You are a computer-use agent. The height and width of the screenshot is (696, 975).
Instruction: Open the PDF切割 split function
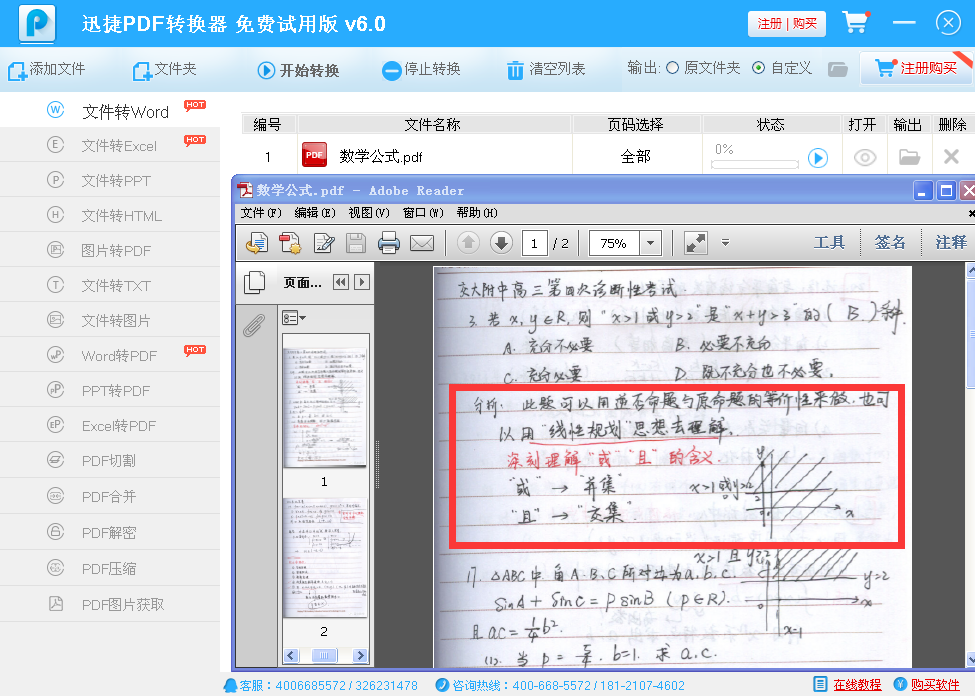pyautogui.click(x=110, y=460)
